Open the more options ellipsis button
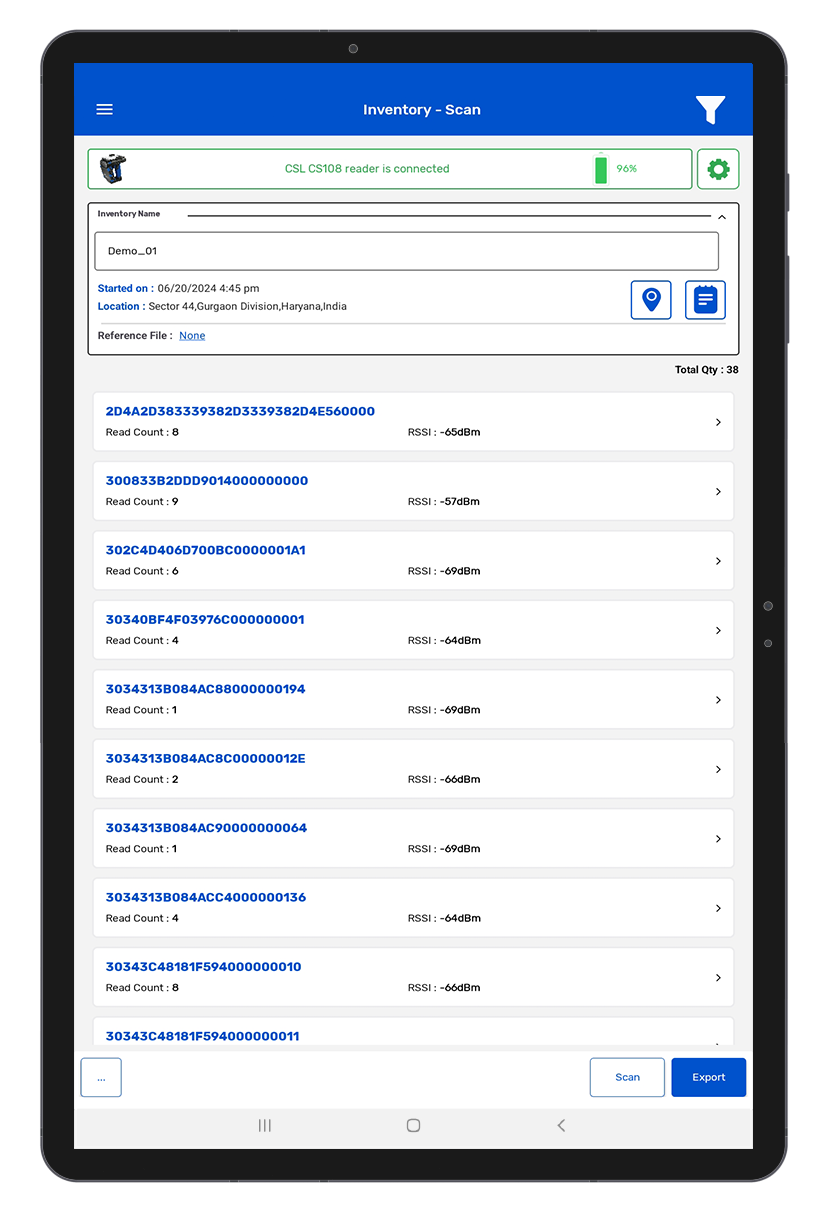This screenshot has height=1218, width=822. click(x=101, y=1077)
